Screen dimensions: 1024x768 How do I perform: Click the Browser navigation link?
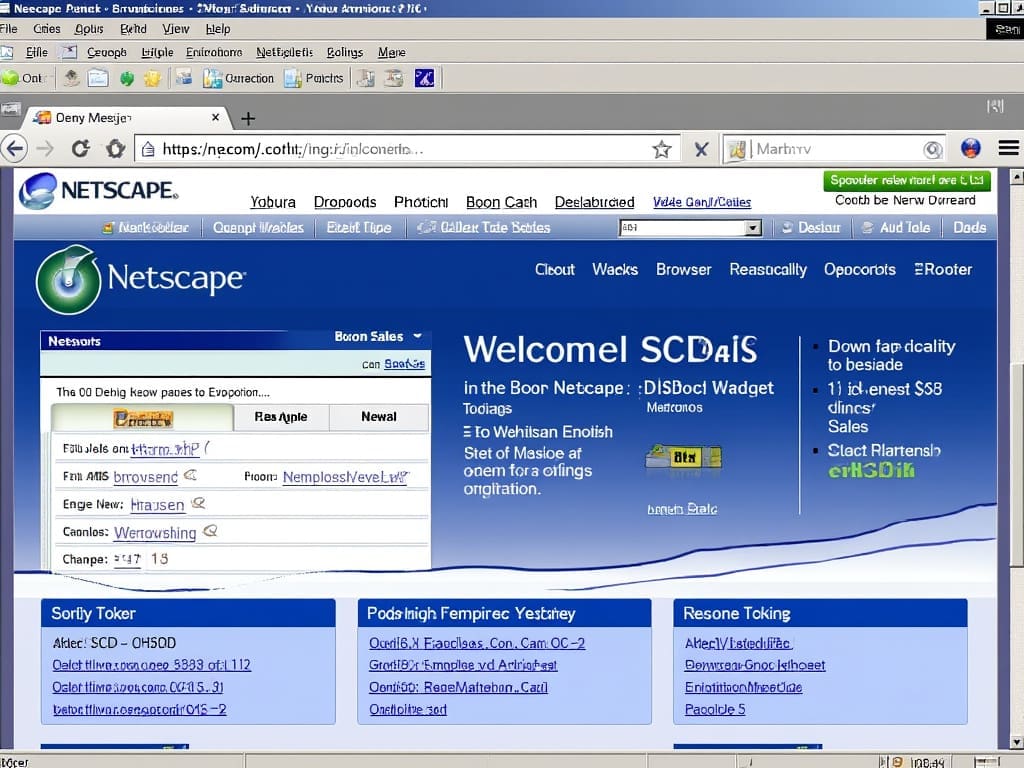(683, 269)
